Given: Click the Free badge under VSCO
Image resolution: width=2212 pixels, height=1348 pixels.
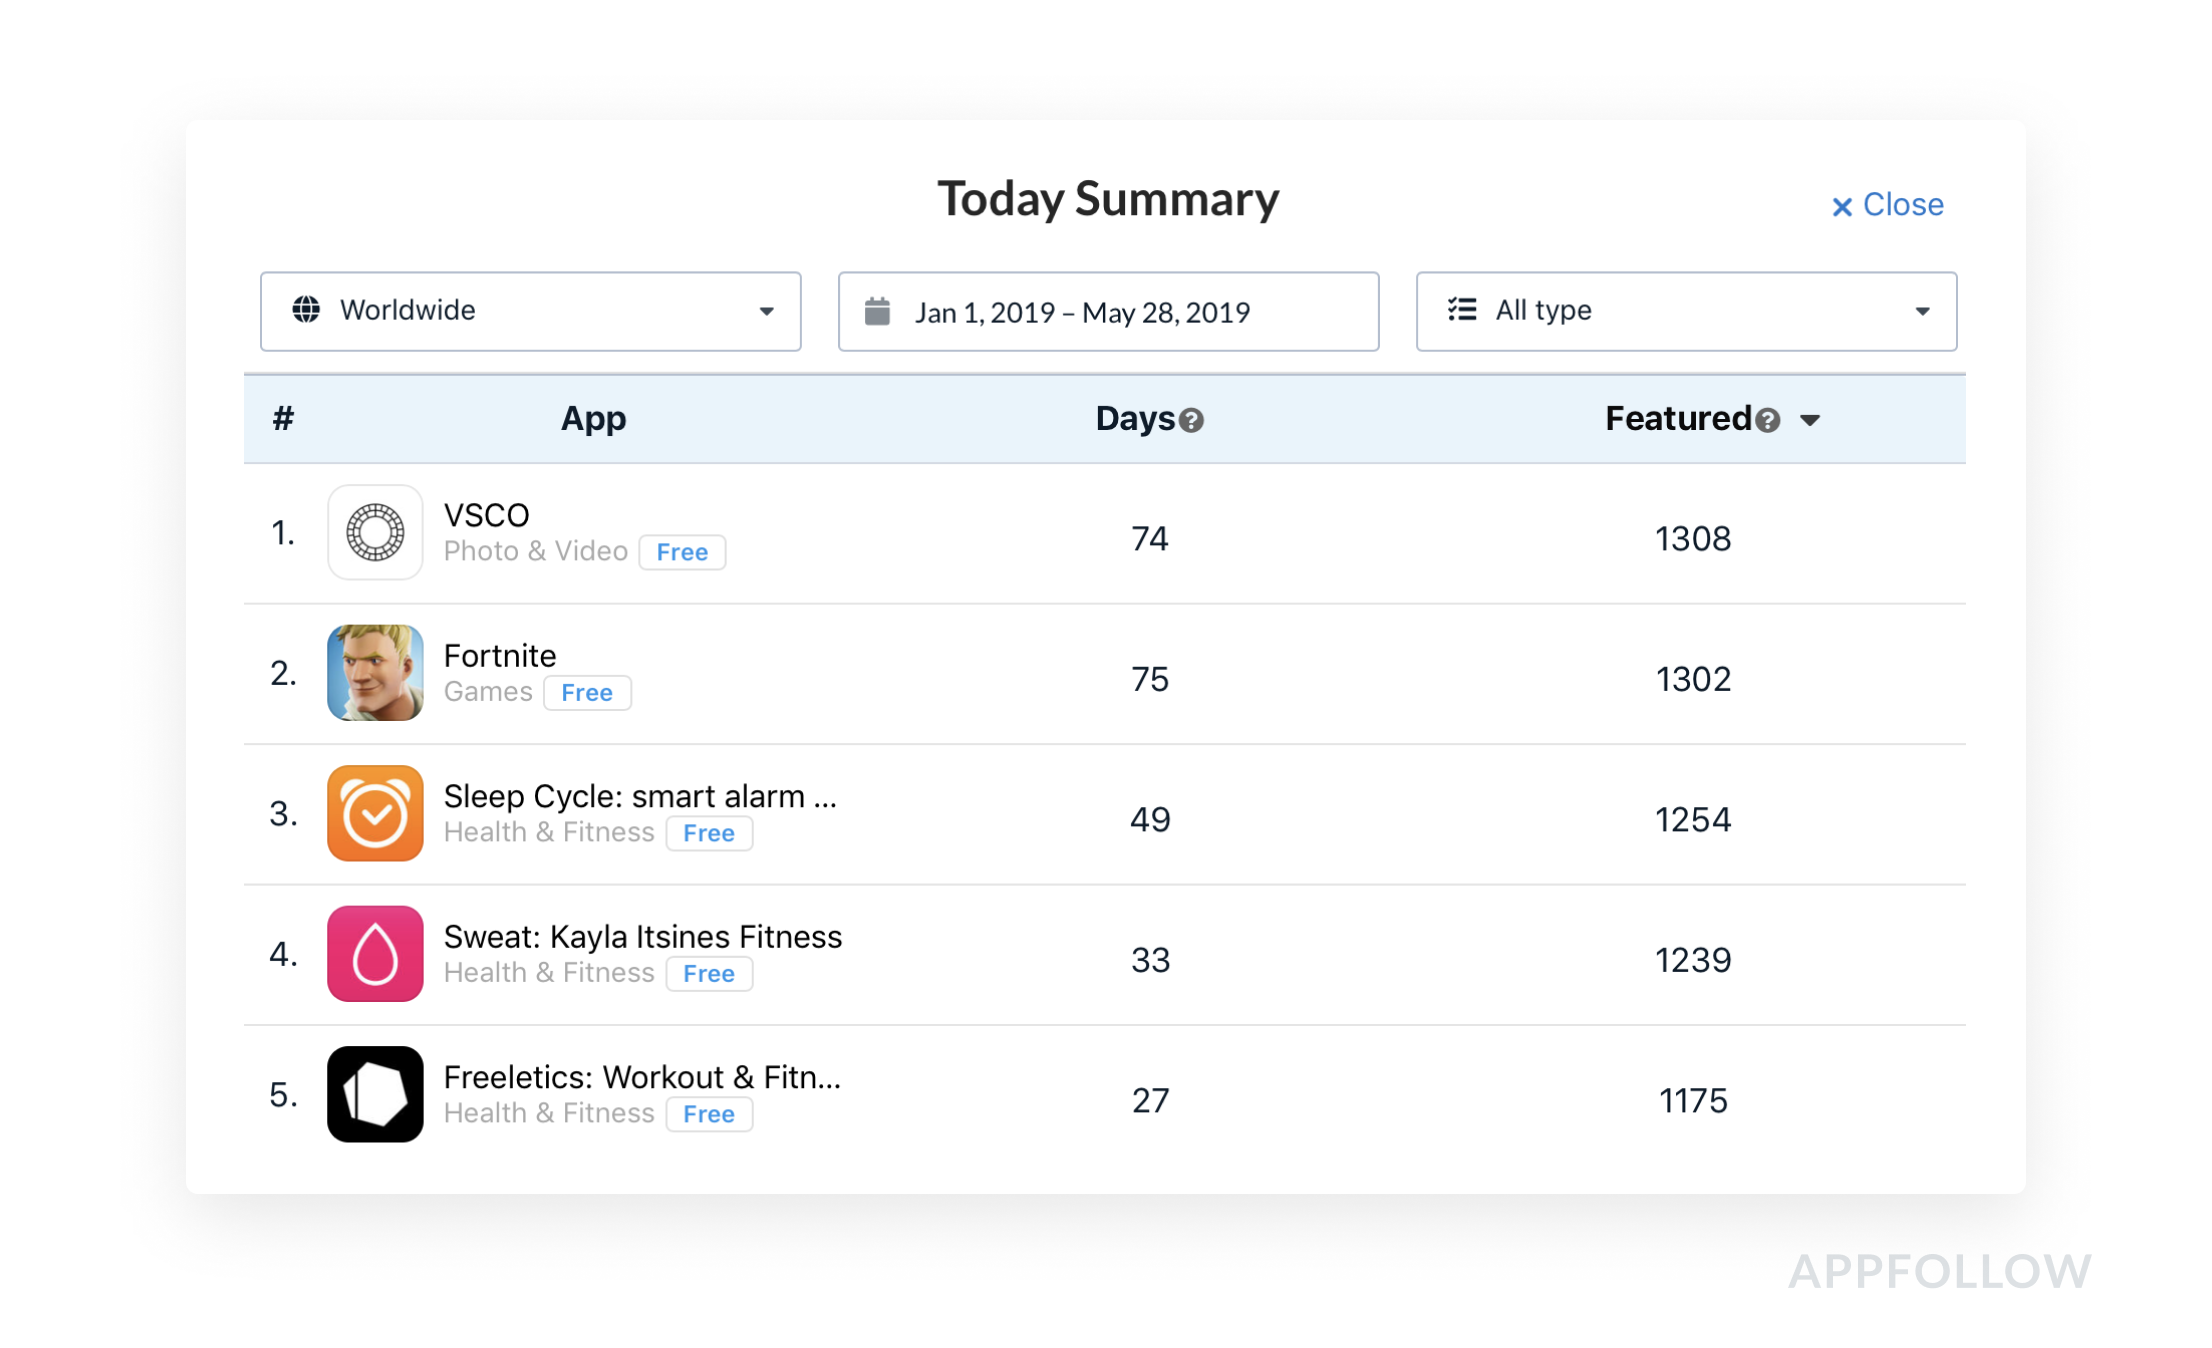Looking at the screenshot, I should pos(682,552).
